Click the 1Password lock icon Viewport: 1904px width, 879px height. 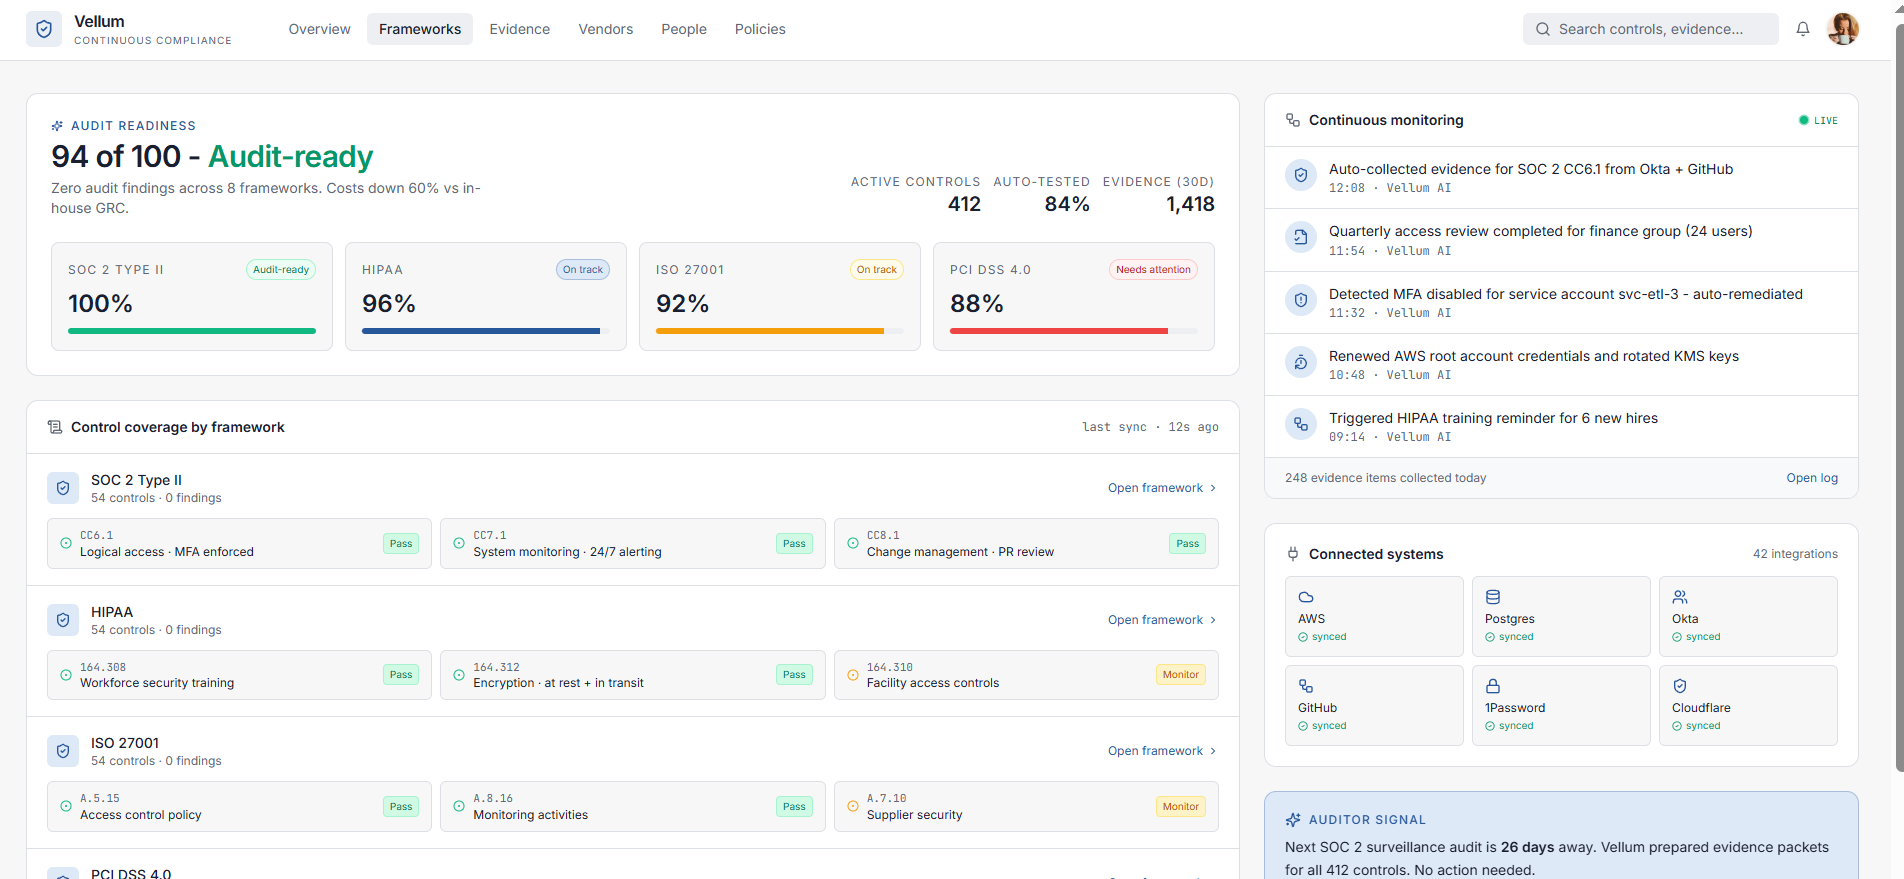pos(1493,686)
